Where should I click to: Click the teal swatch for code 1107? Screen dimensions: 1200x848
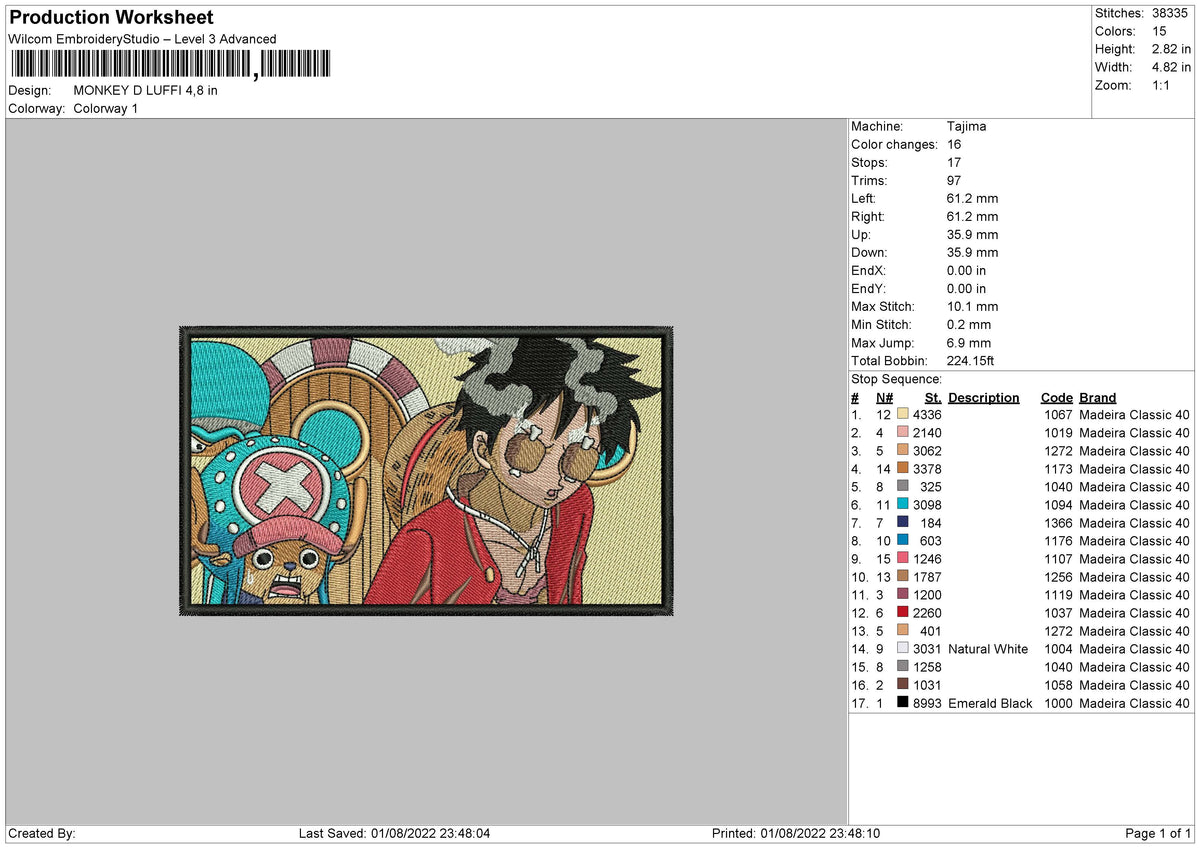pos(903,559)
